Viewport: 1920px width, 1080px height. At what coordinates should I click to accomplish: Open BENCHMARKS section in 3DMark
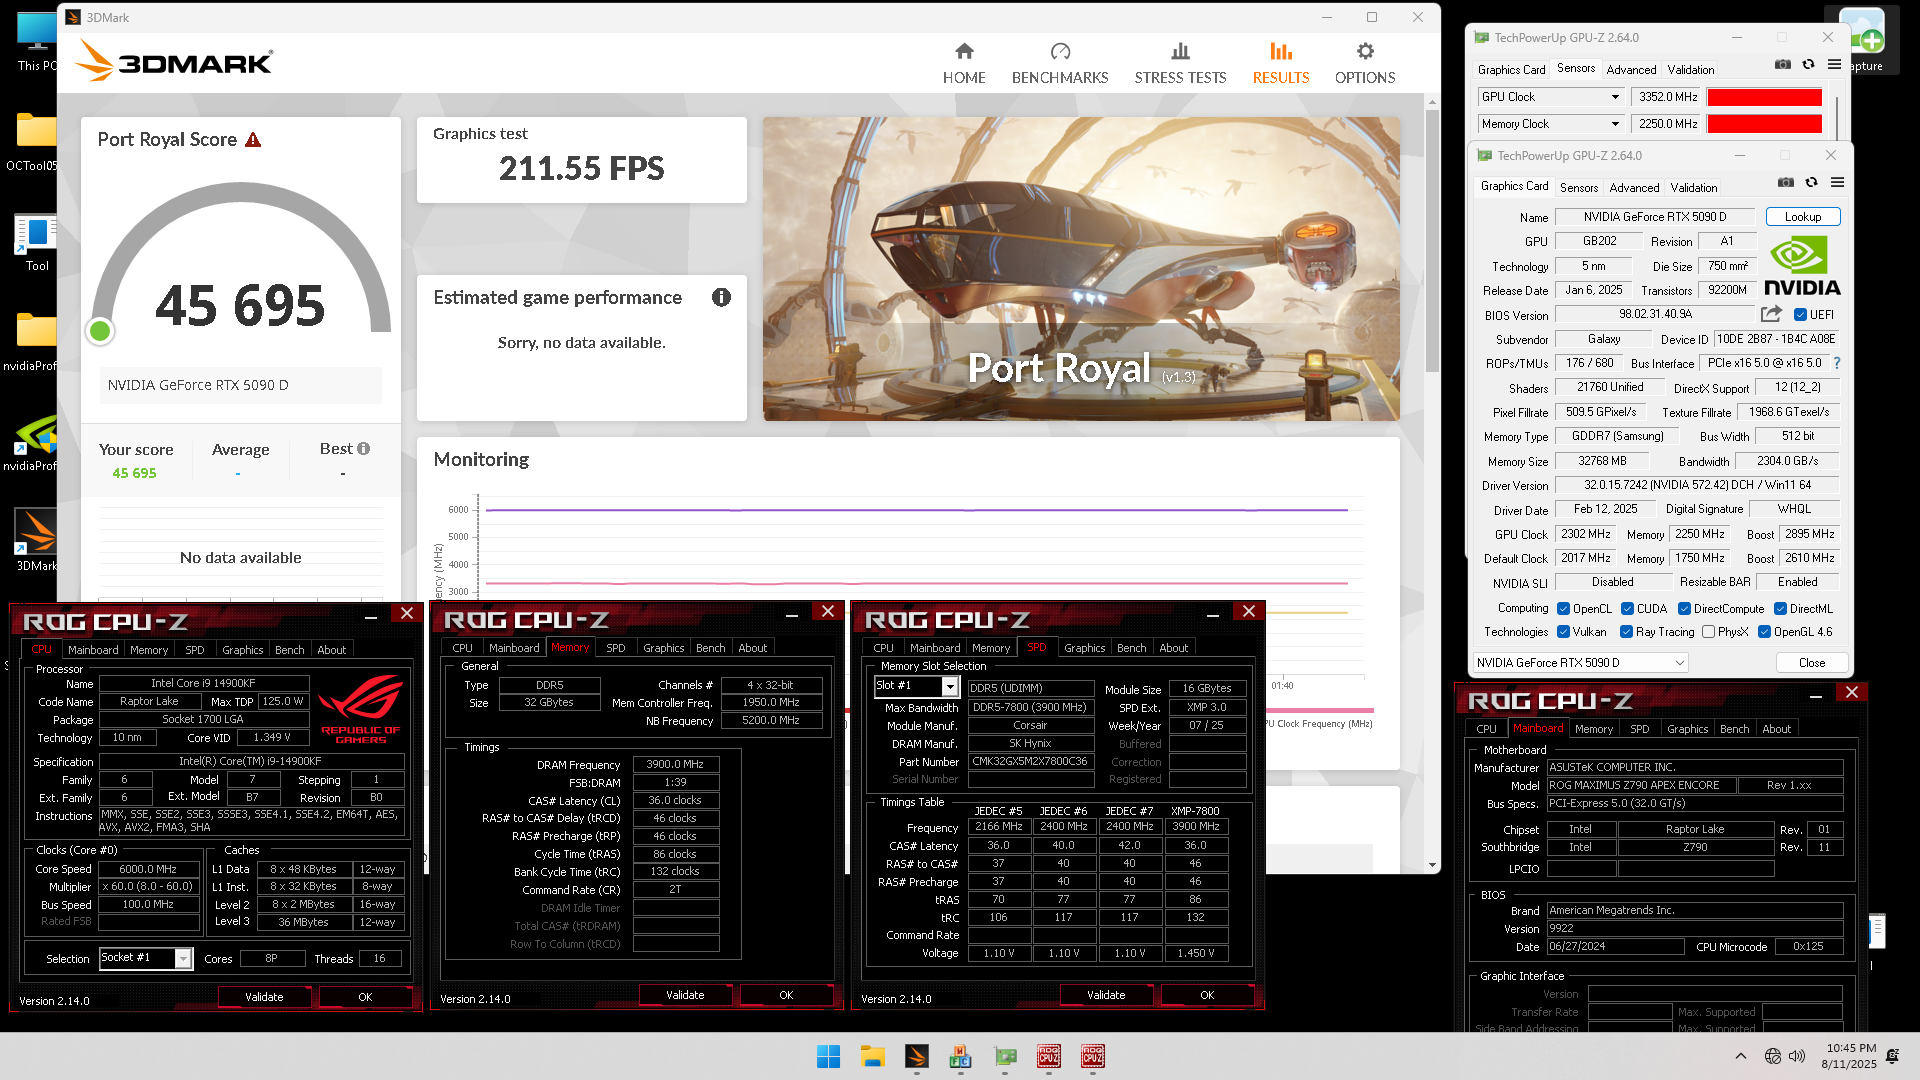click(x=1060, y=64)
